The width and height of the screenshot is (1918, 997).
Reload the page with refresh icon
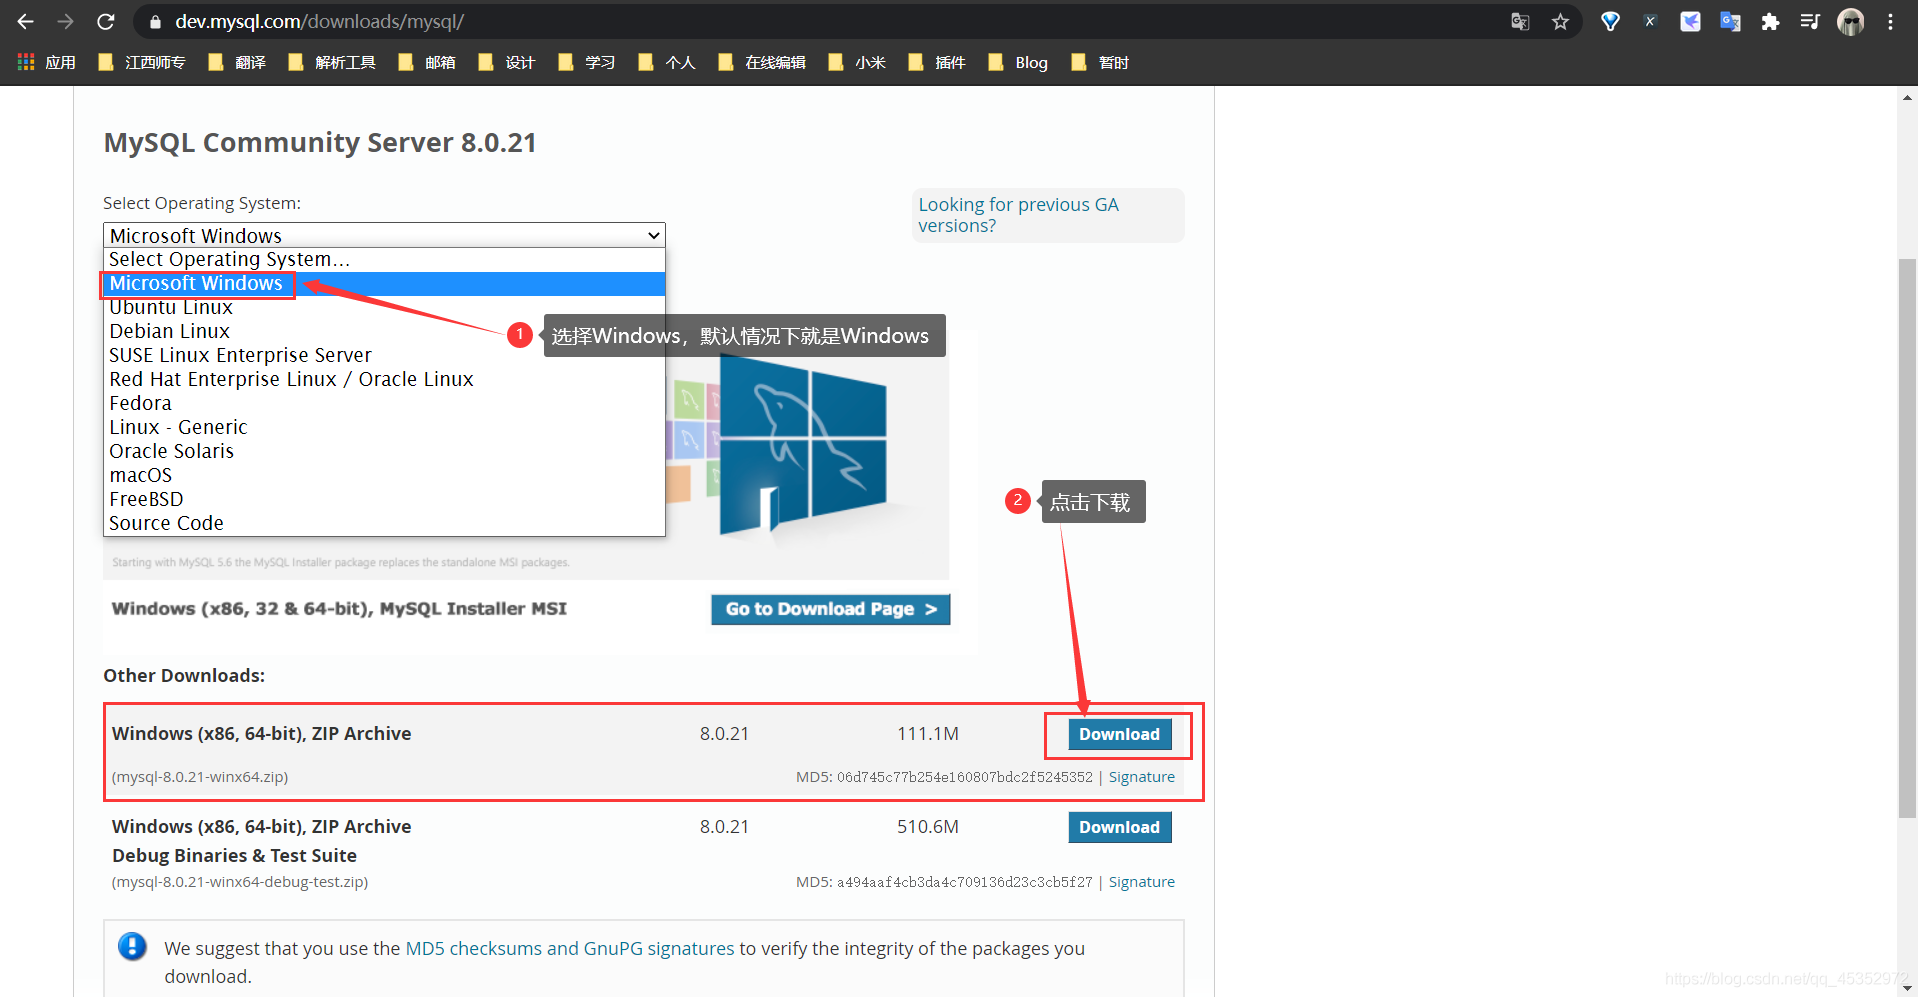[x=105, y=21]
